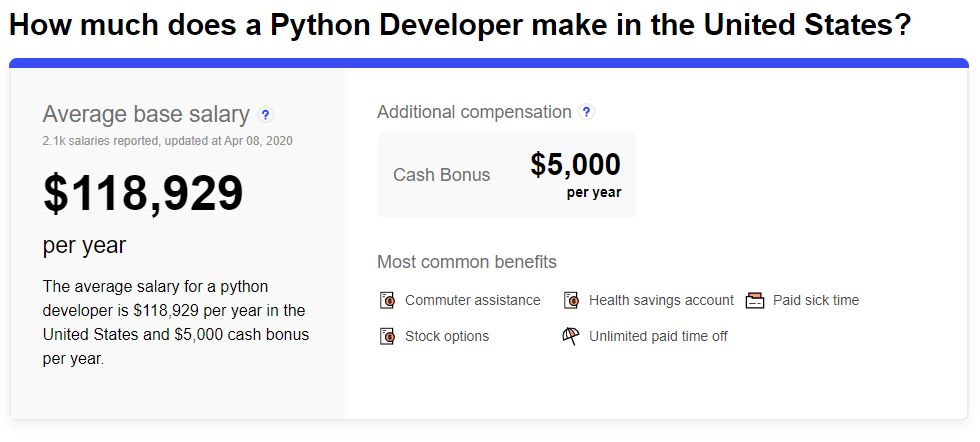Click the Python Developer salary page heading
Image resolution: width=980 pixels, height=442 pixels.
pos(459,25)
